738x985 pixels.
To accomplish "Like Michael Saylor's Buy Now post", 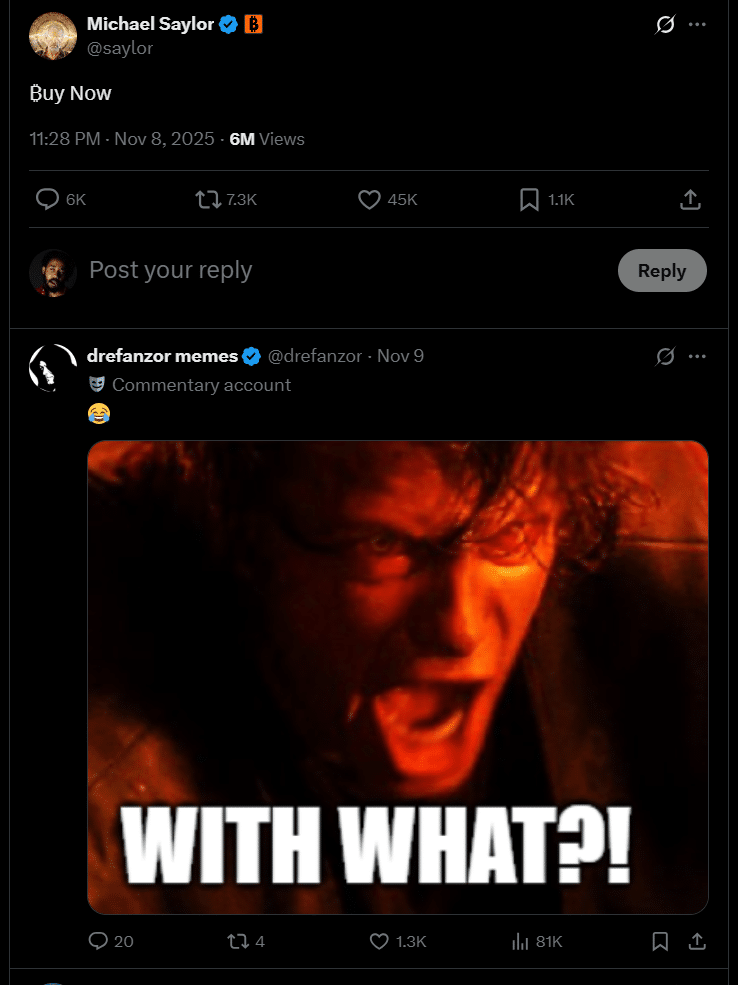I will [x=370, y=200].
